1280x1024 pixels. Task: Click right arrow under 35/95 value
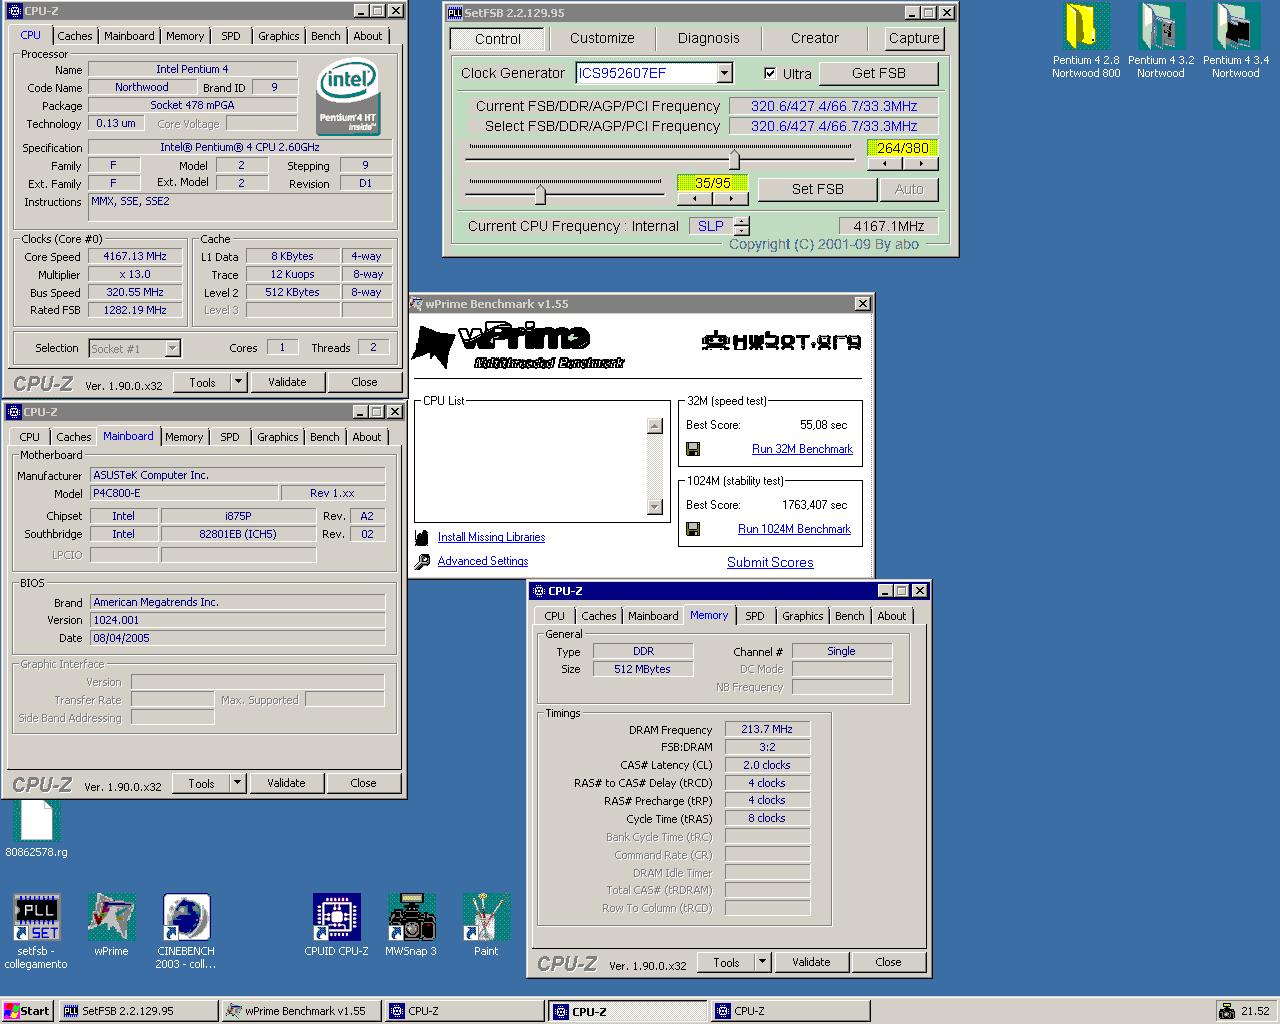point(730,198)
